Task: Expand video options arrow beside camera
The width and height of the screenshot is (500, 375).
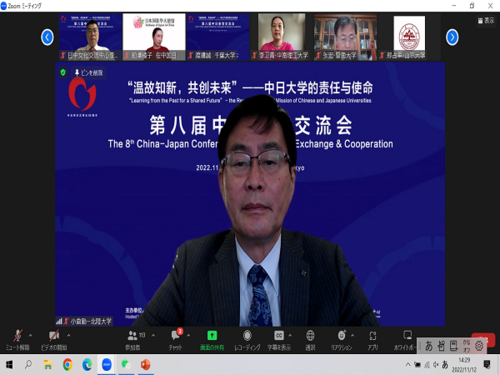Action: click(x=69, y=335)
